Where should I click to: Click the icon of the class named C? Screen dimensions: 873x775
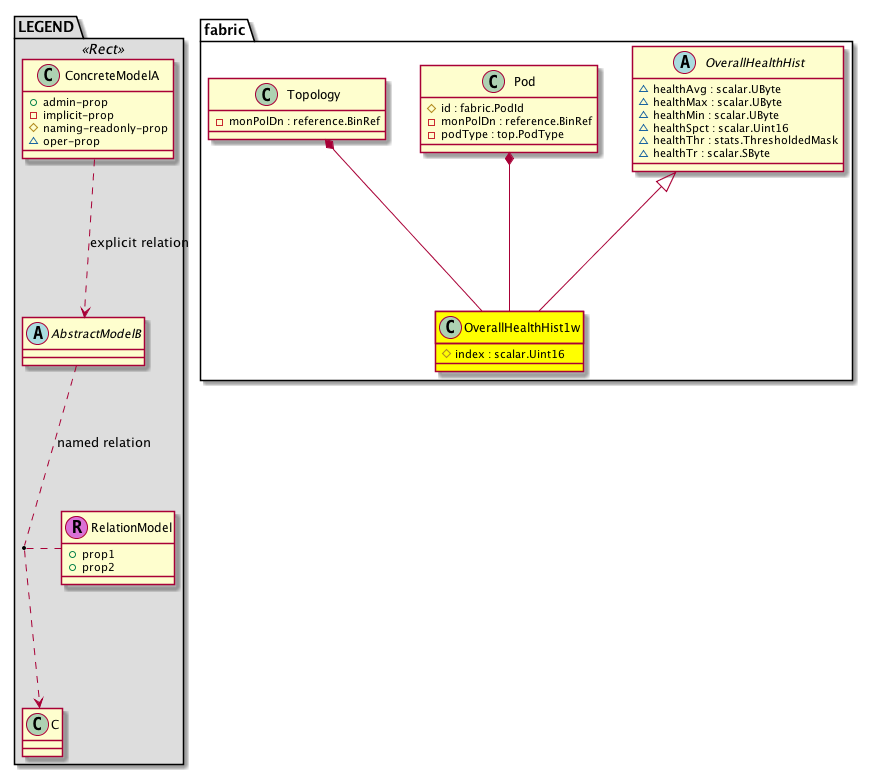37,721
